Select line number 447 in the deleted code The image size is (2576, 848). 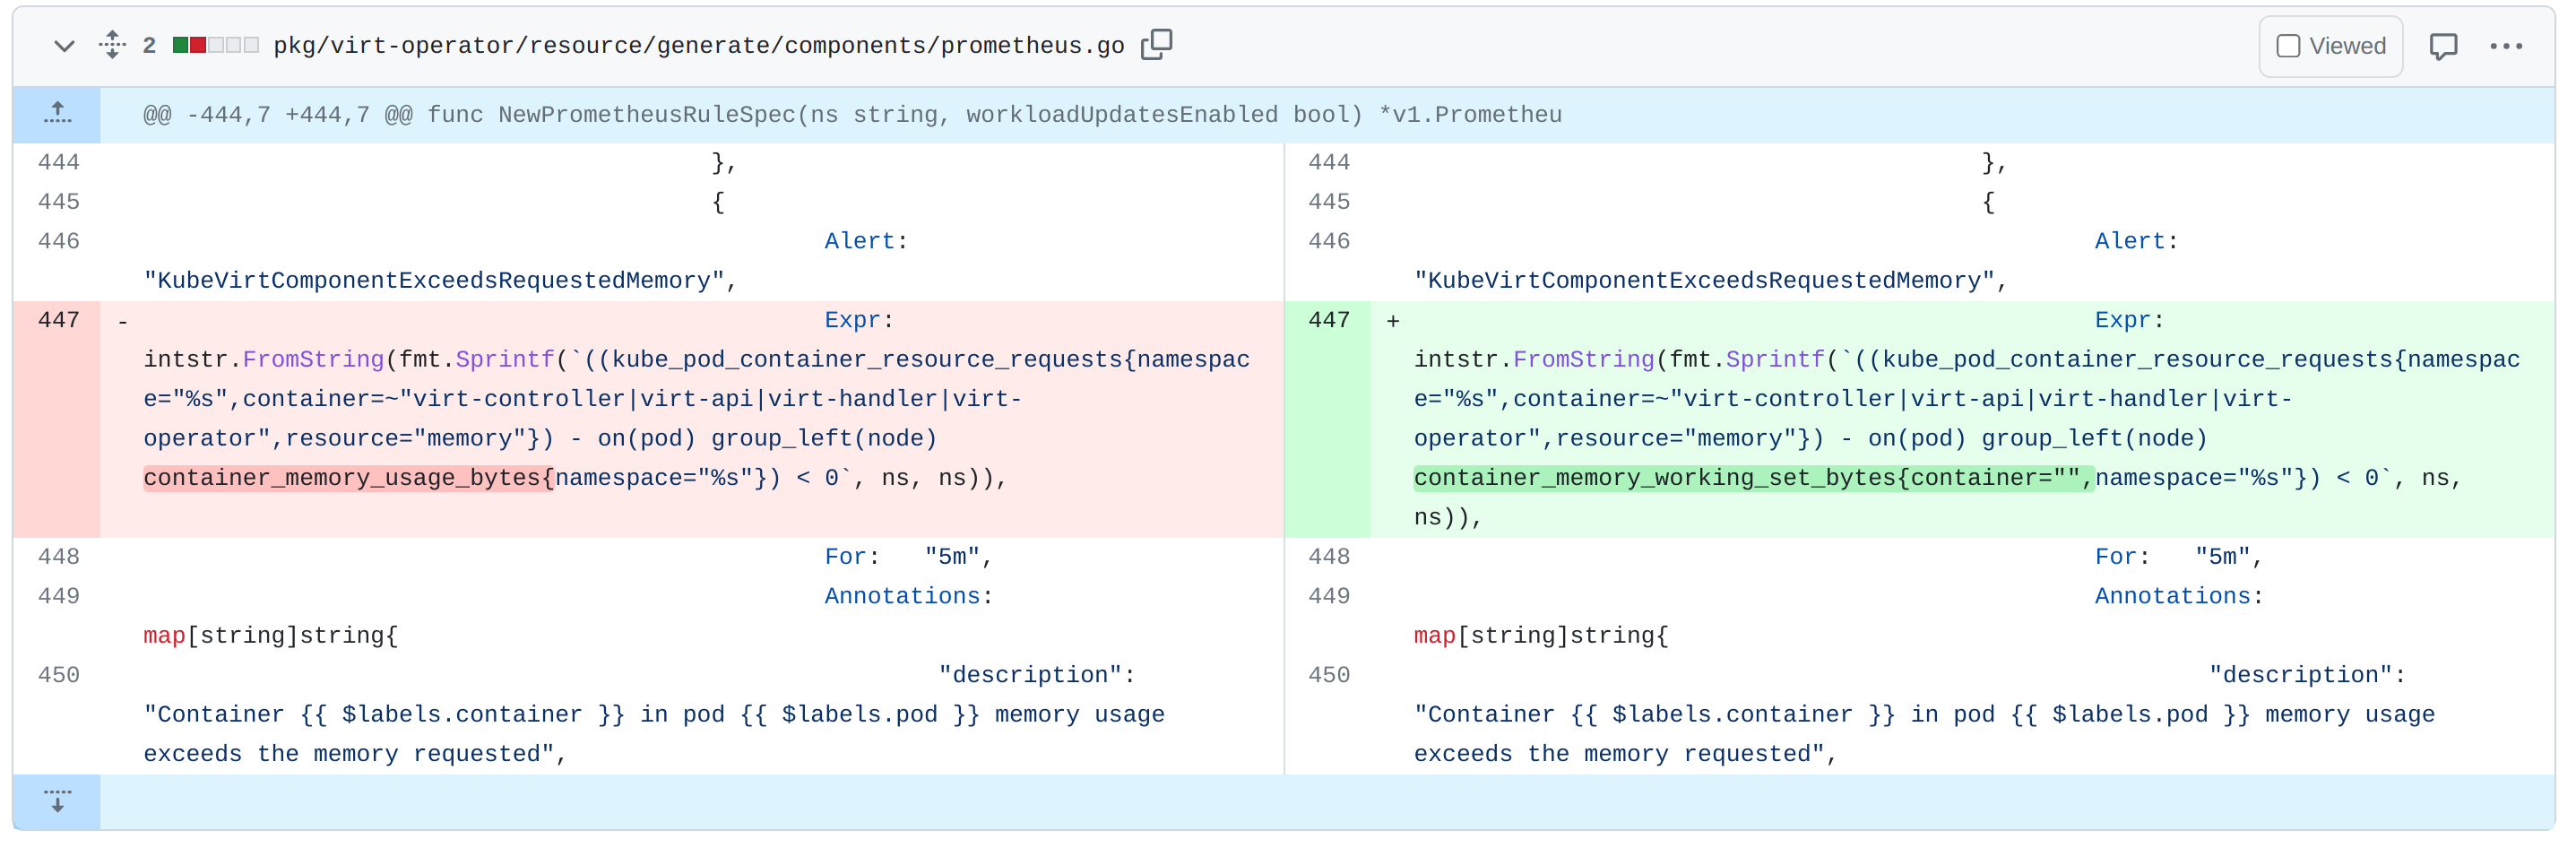pos(58,320)
